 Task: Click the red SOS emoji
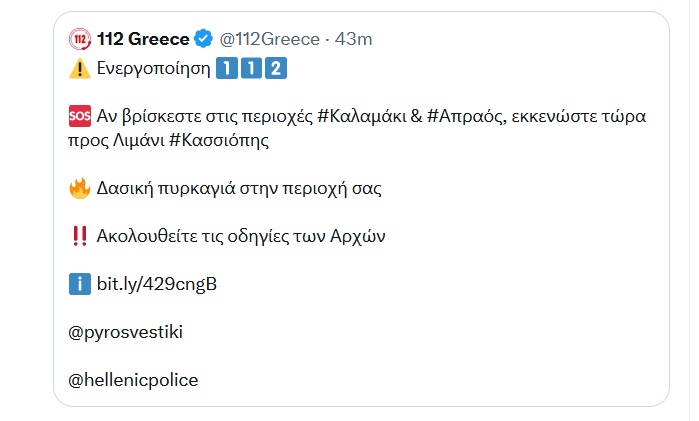point(80,117)
